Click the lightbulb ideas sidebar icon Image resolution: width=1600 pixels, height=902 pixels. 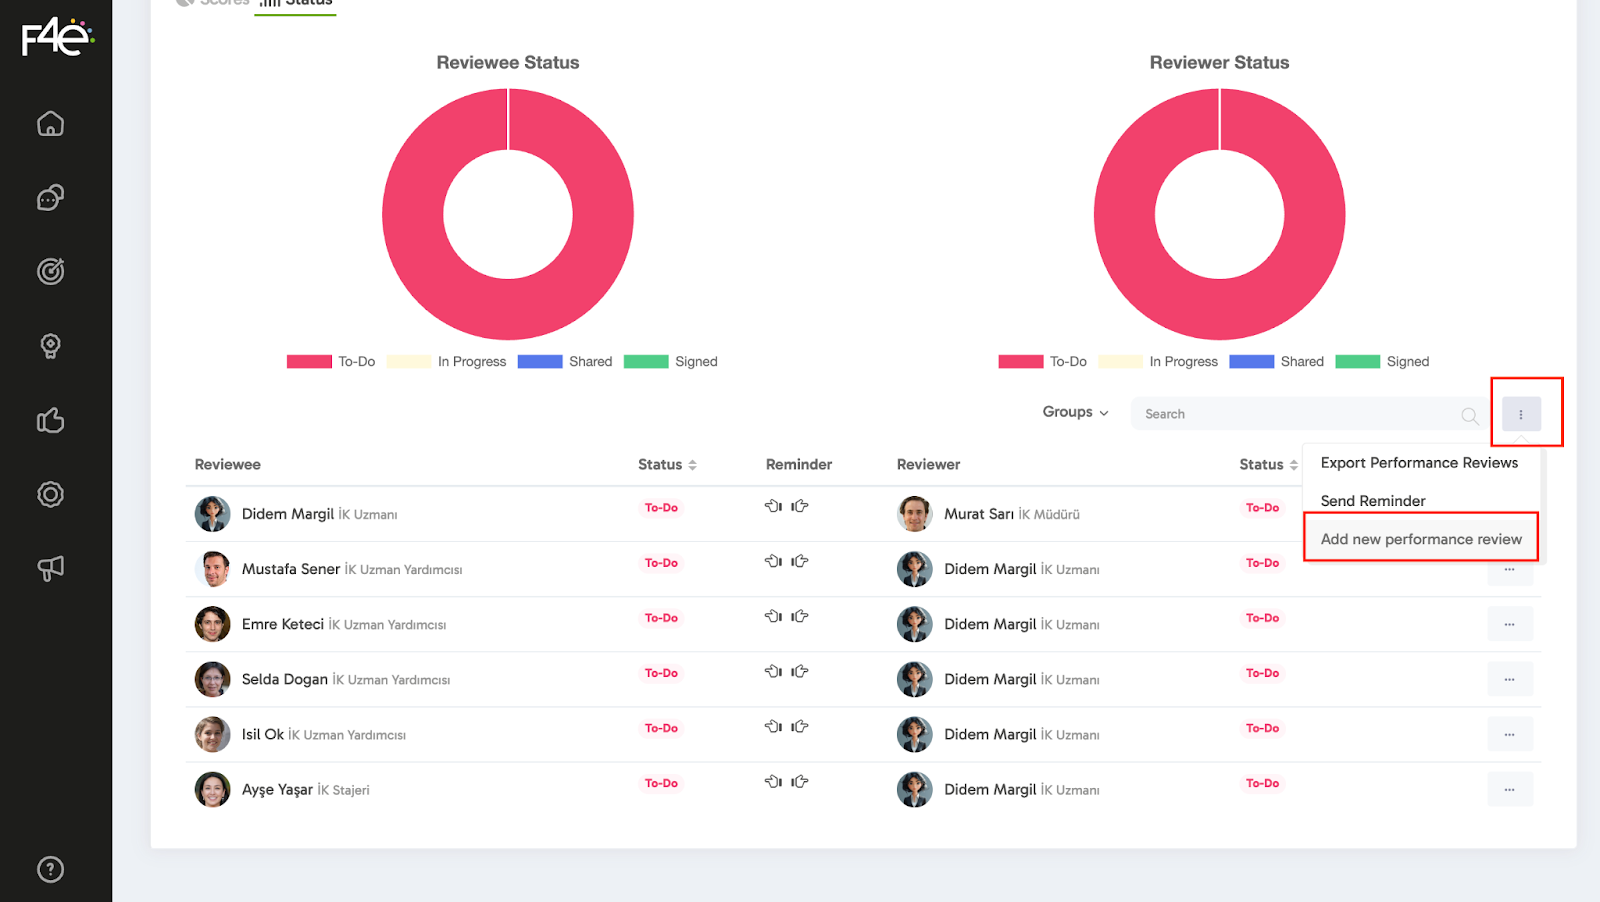click(50, 346)
